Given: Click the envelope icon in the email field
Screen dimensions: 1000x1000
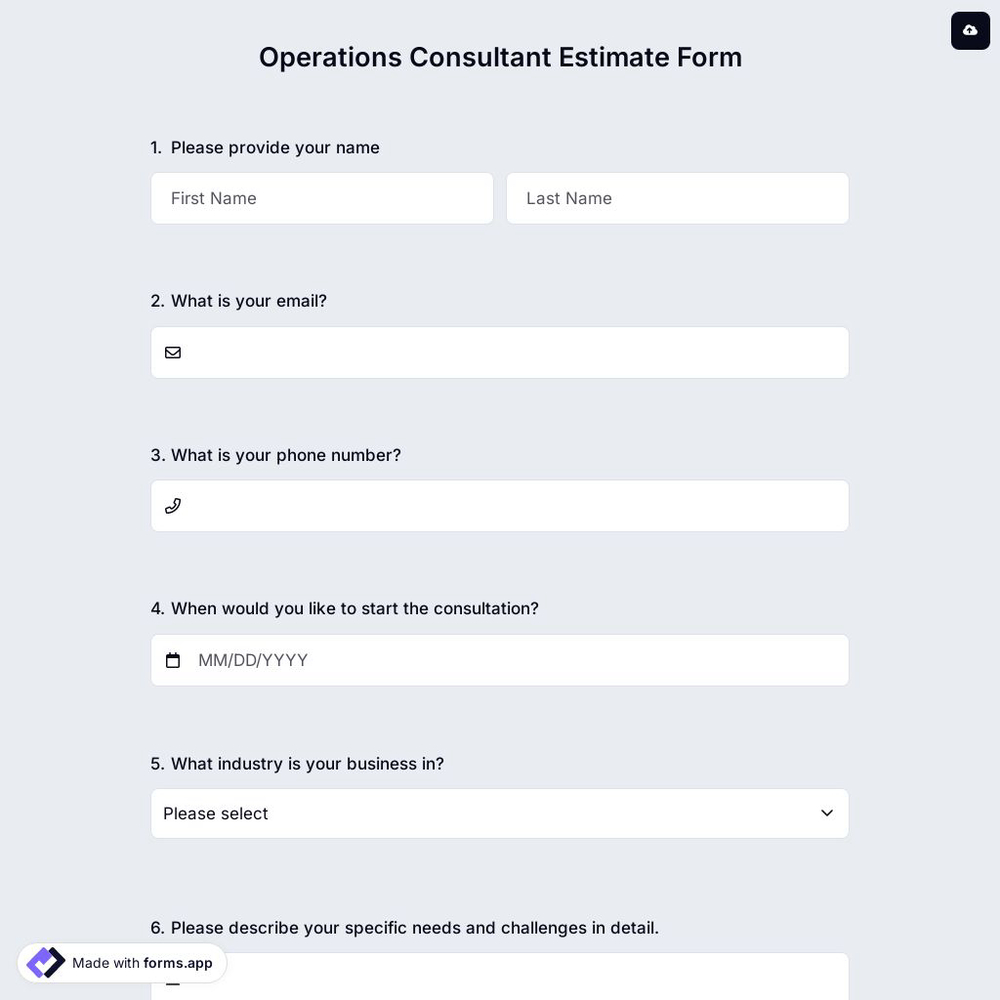Looking at the screenshot, I should click(173, 352).
